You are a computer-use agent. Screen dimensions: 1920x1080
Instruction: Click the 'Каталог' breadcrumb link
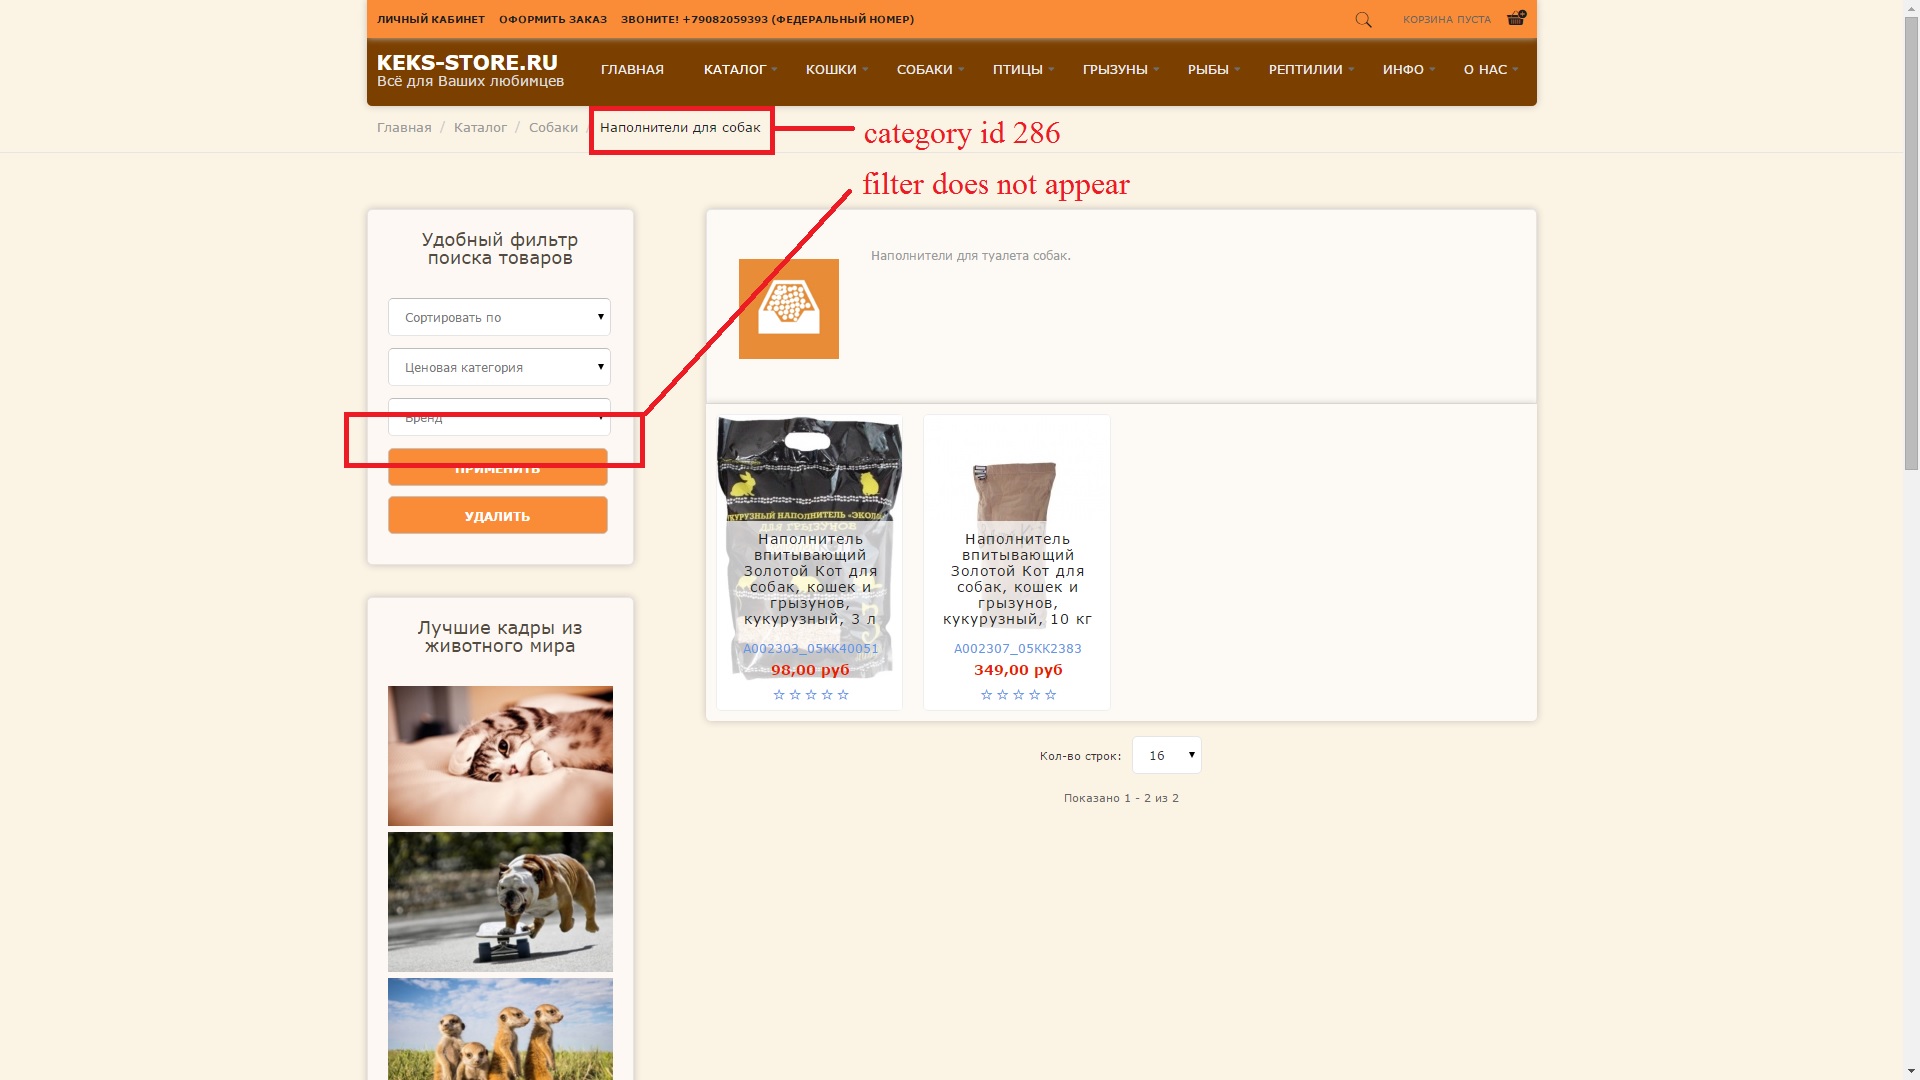tap(480, 128)
